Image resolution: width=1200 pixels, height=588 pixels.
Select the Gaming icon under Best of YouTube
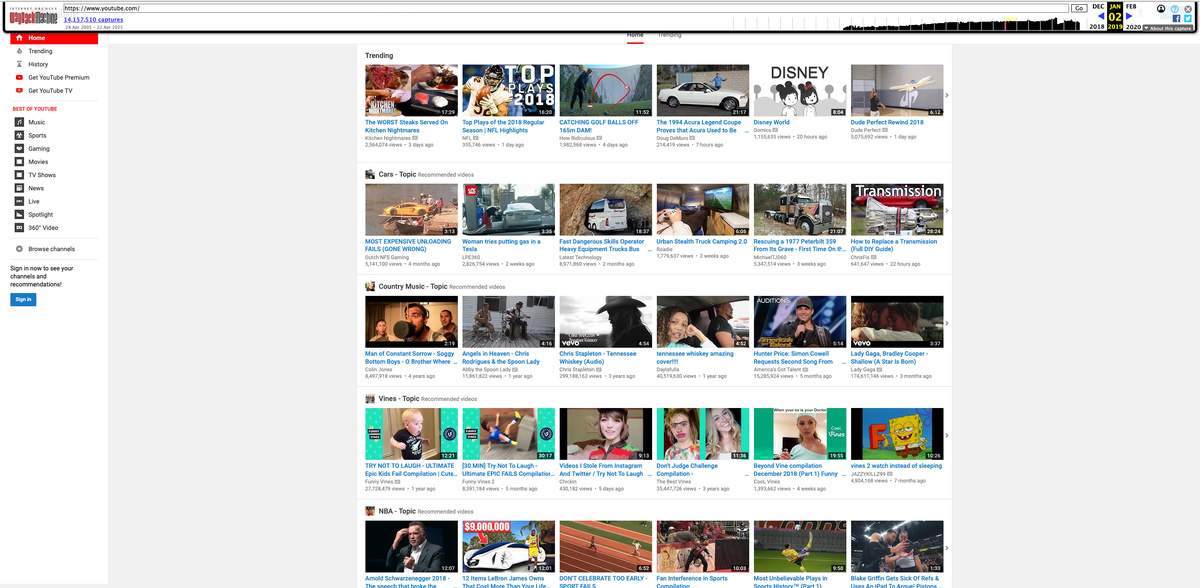pos(19,148)
